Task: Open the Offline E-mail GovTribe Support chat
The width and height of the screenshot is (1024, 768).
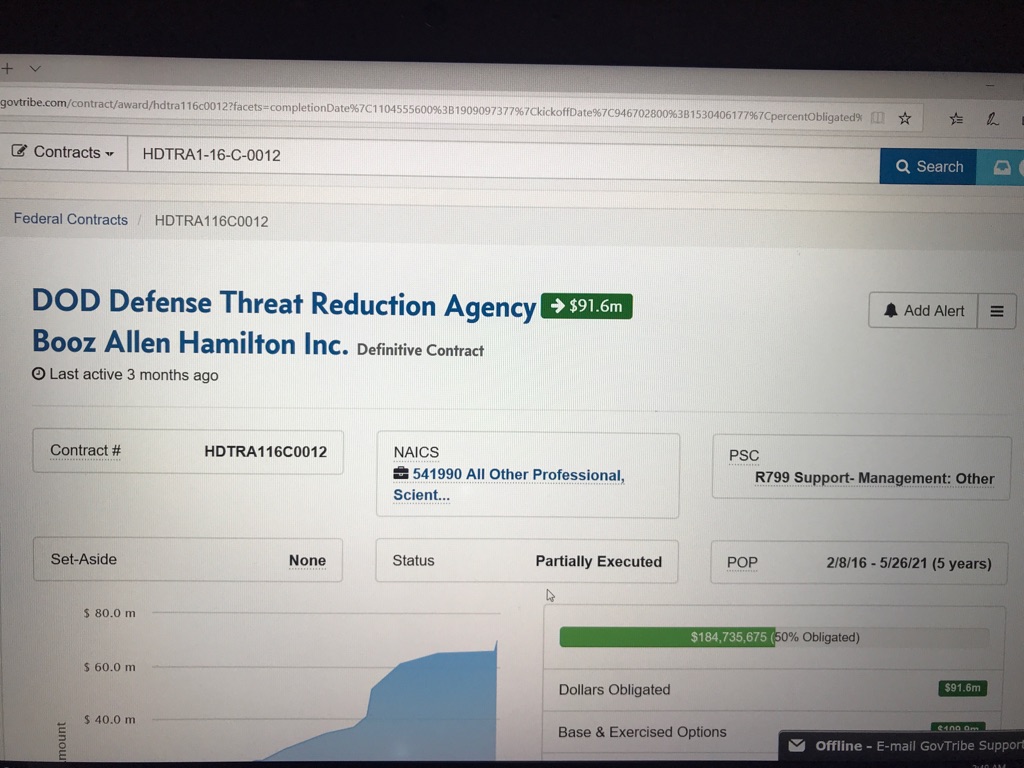Action: pyautogui.click(x=905, y=745)
